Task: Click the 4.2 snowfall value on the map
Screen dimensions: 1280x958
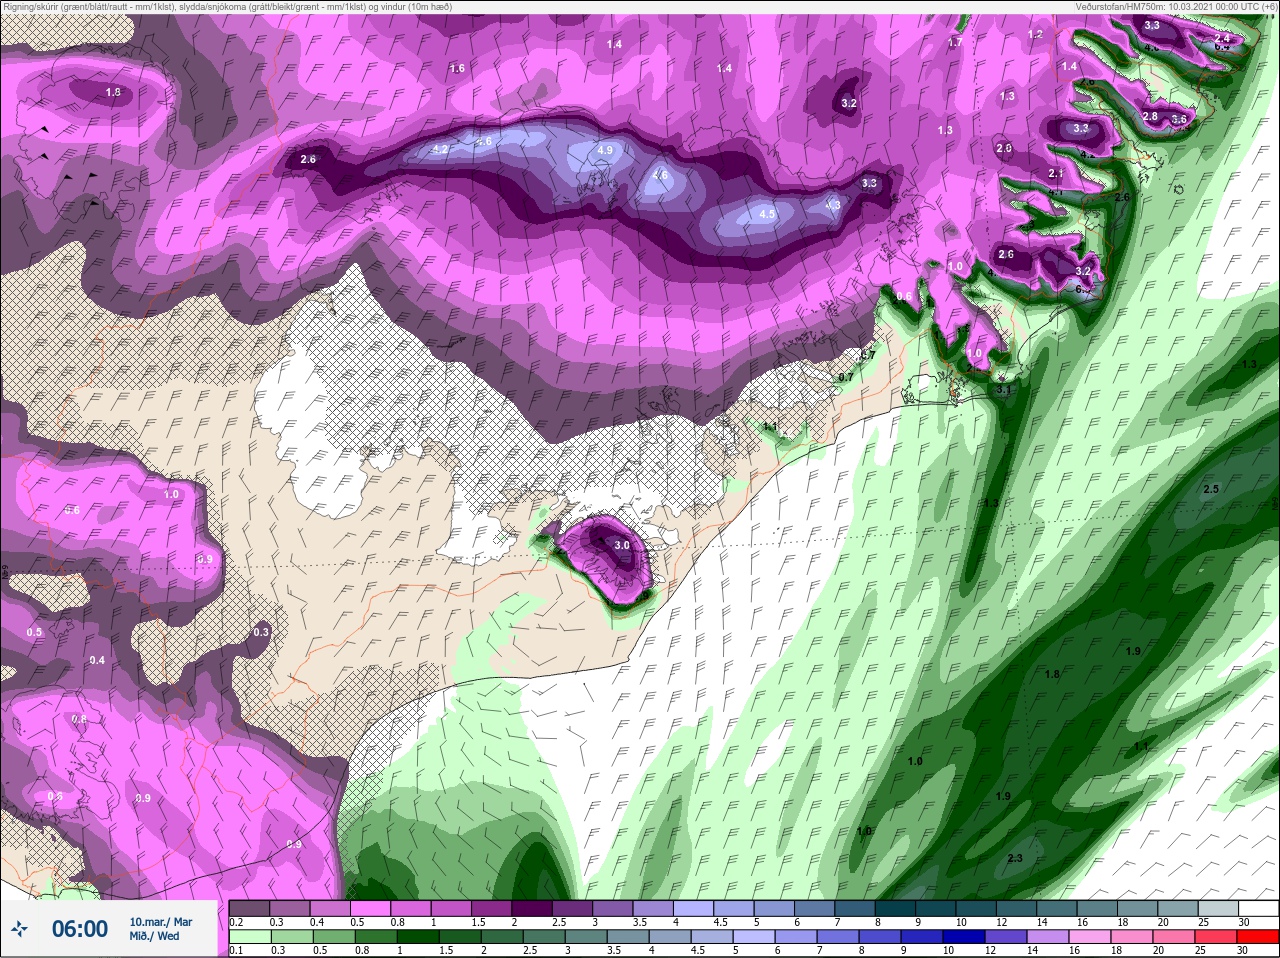Action: (x=440, y=149)
